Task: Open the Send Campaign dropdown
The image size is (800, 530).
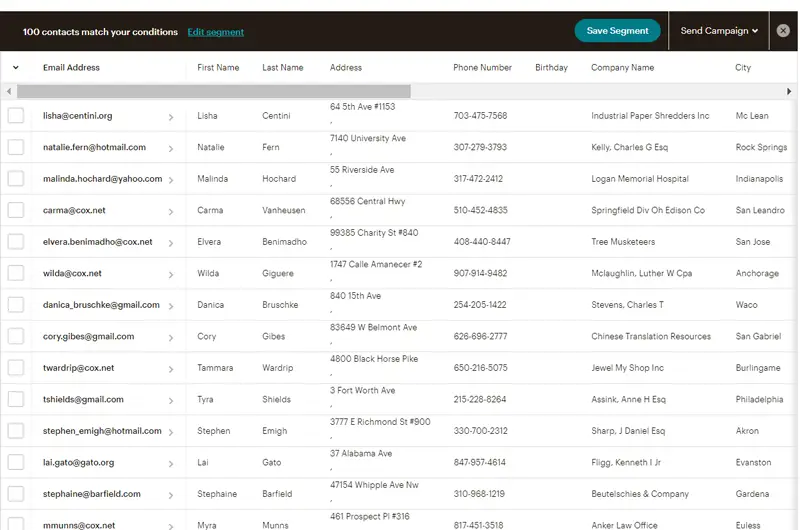Action: [719, 31]
